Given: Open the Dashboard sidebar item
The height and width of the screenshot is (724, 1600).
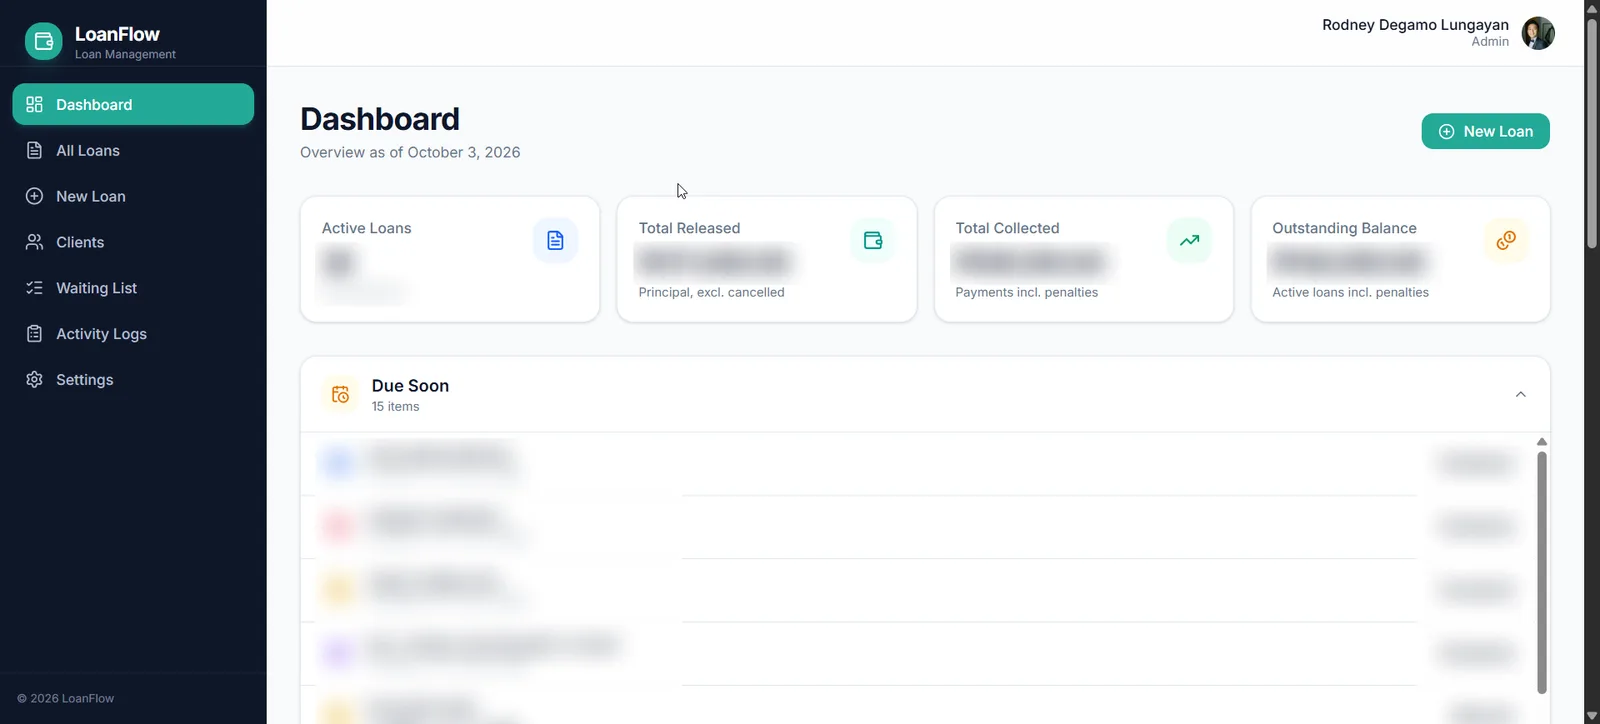Looking at the screenshot, I should point(133,104).
